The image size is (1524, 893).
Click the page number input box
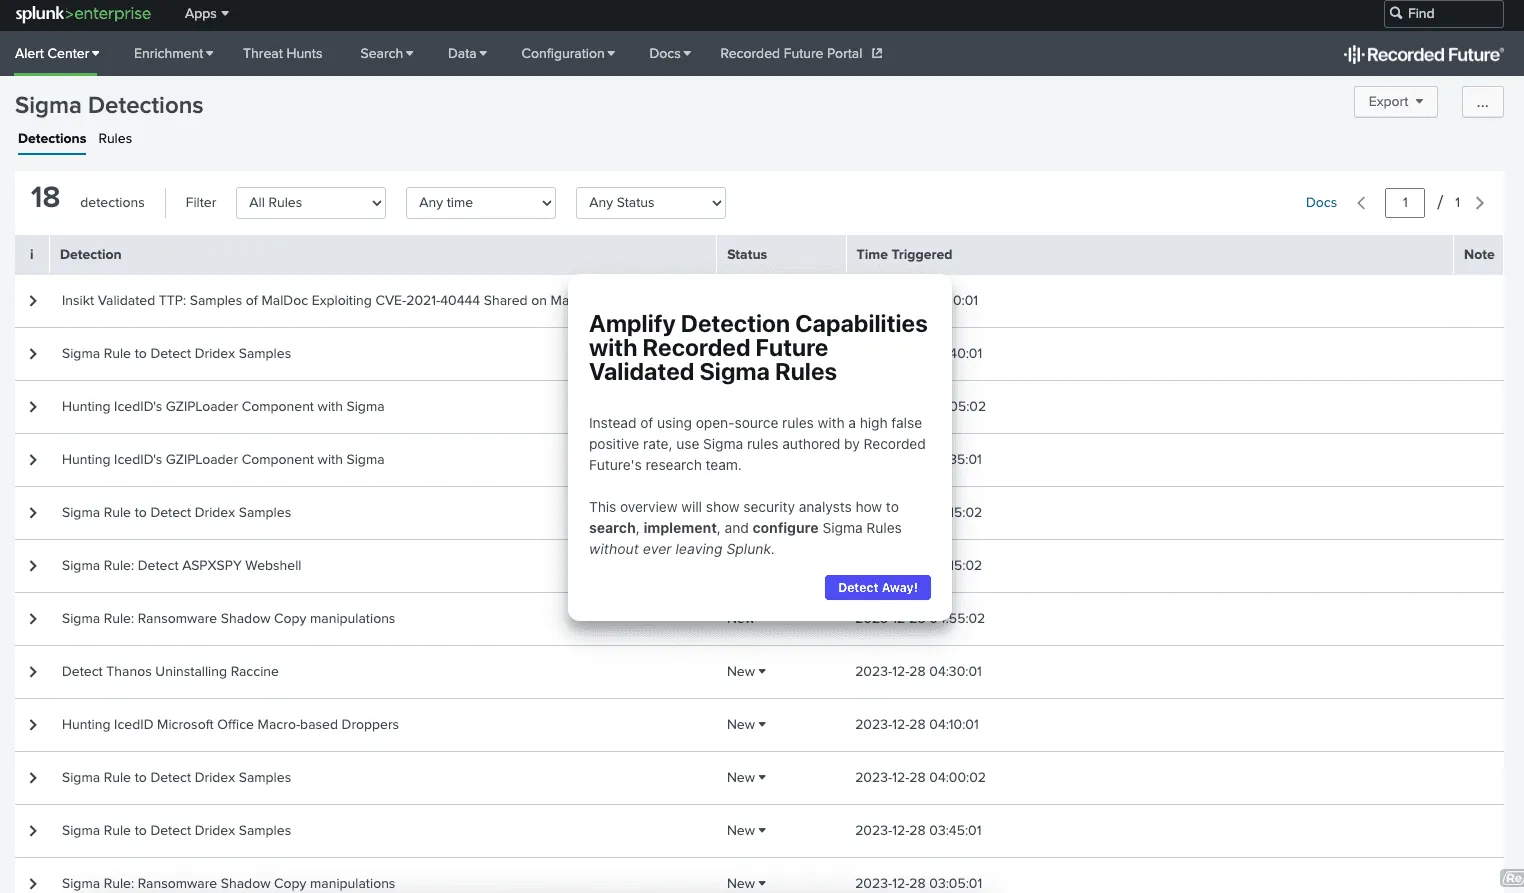tap(1405, 203)
